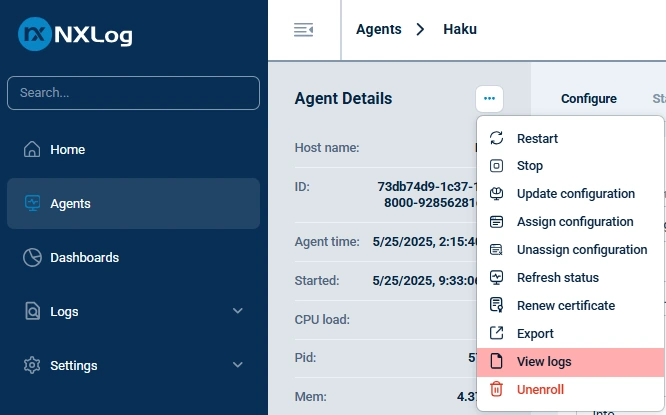Open View logs from the actions menu
This screenshot has width=666, height=415.
click(544, 362)
